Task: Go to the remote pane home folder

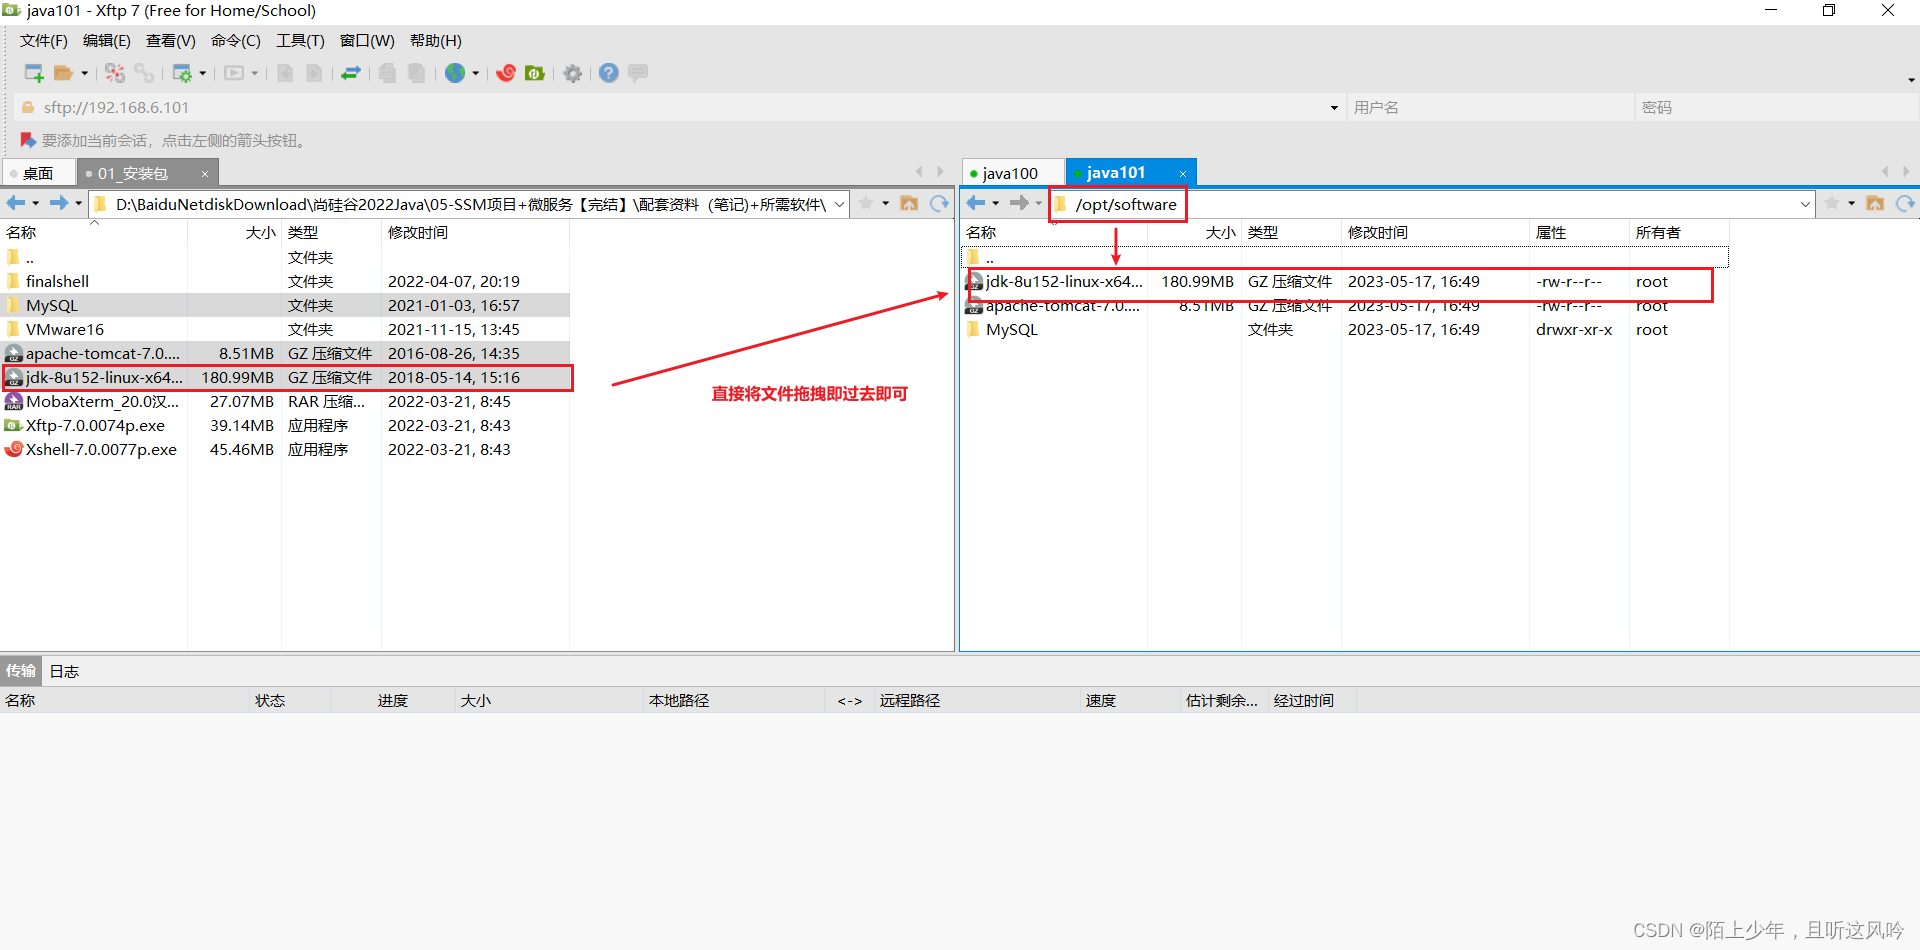Action: point(1875,203)
